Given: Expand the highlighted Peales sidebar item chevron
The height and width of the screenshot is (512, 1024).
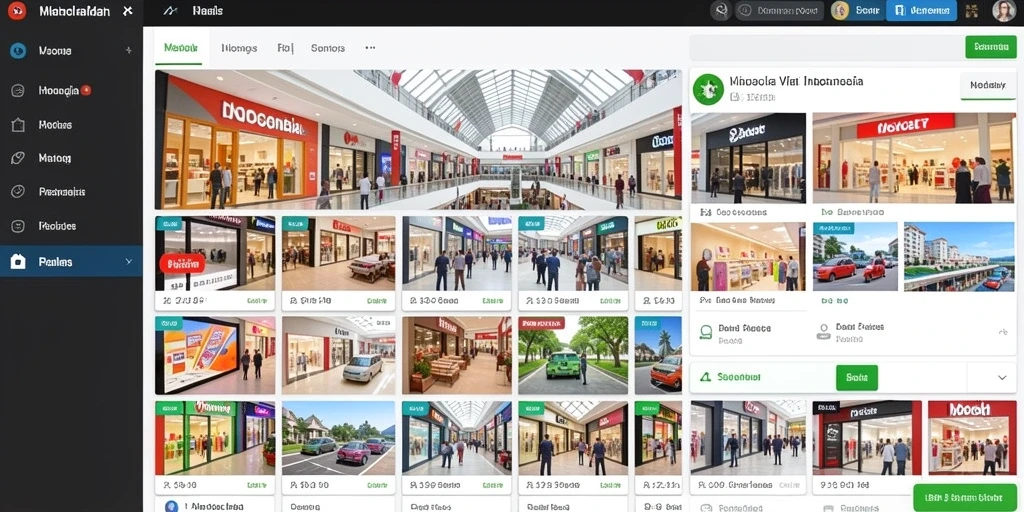Looking at the screenshot, I should pyautogui.click(x=129, y=262).
